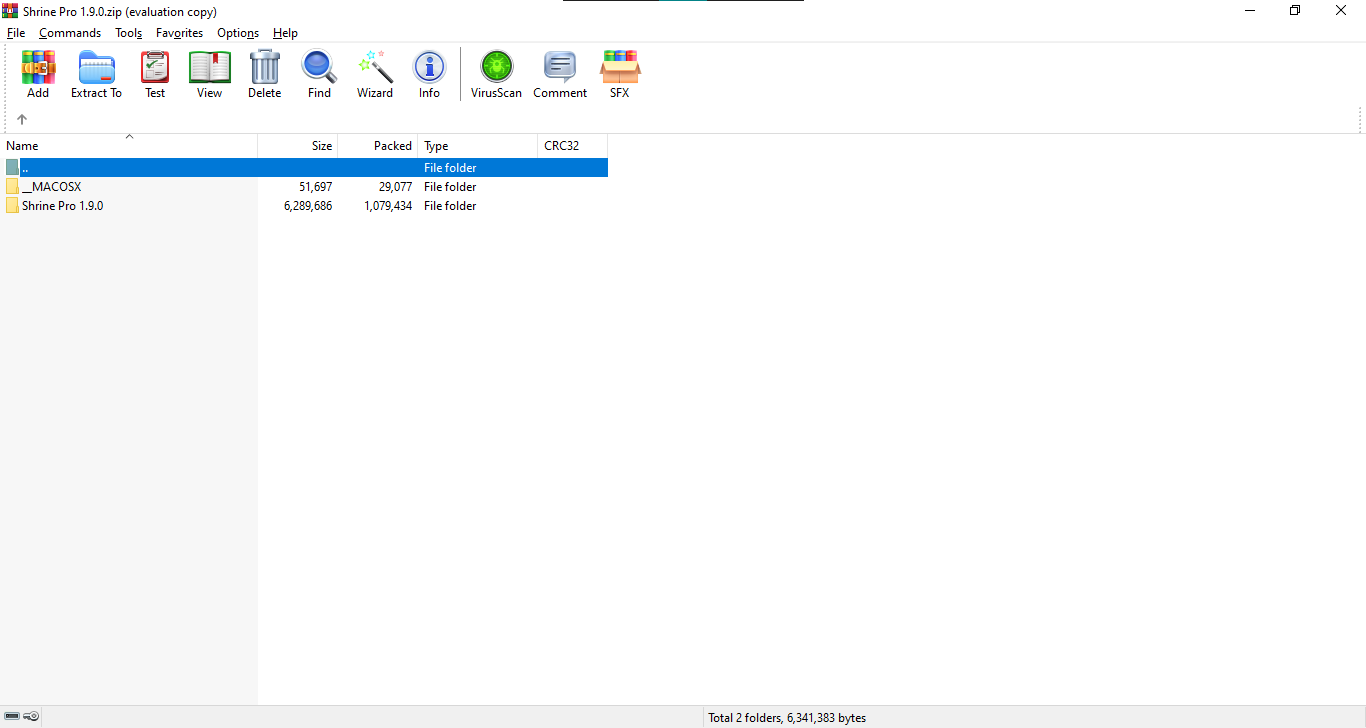Open the Favorites menu
The width and height of the screenshot is (1366, 728).
click(180, 33)
